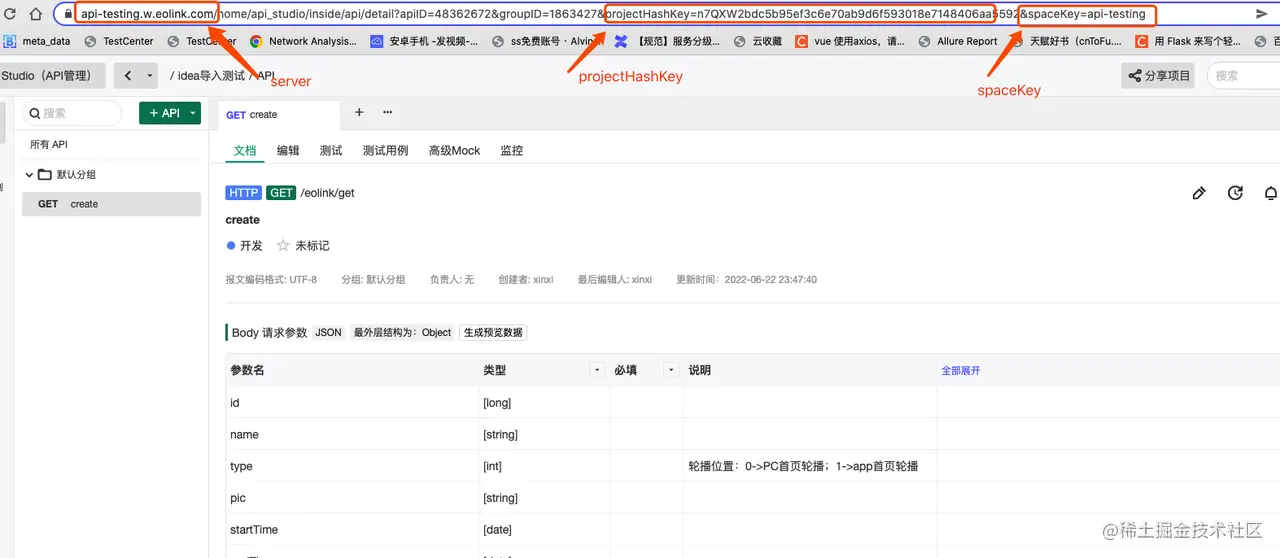Screen dimensions: 1280x558
Task: Open the Network Analysis bookmark
Action: click(x=303, y=41)
